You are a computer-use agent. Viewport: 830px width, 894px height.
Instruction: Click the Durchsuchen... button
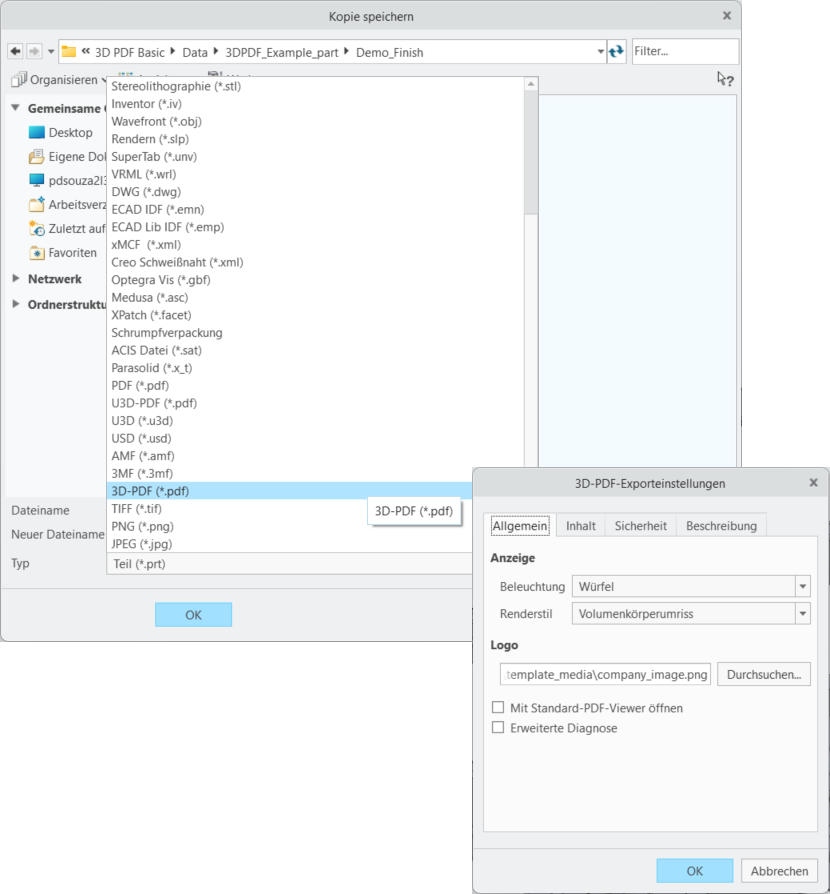tap(764, 674)
